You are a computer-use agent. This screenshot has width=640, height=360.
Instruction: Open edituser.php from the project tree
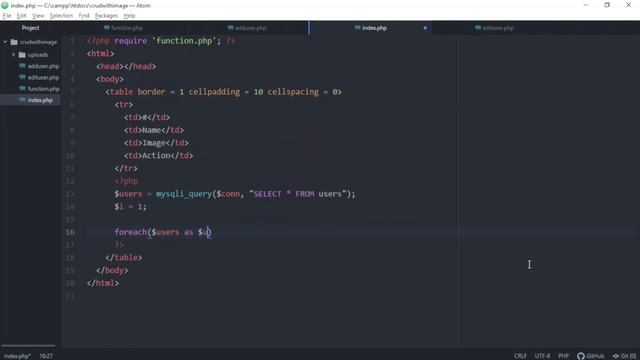click(43, 77)
